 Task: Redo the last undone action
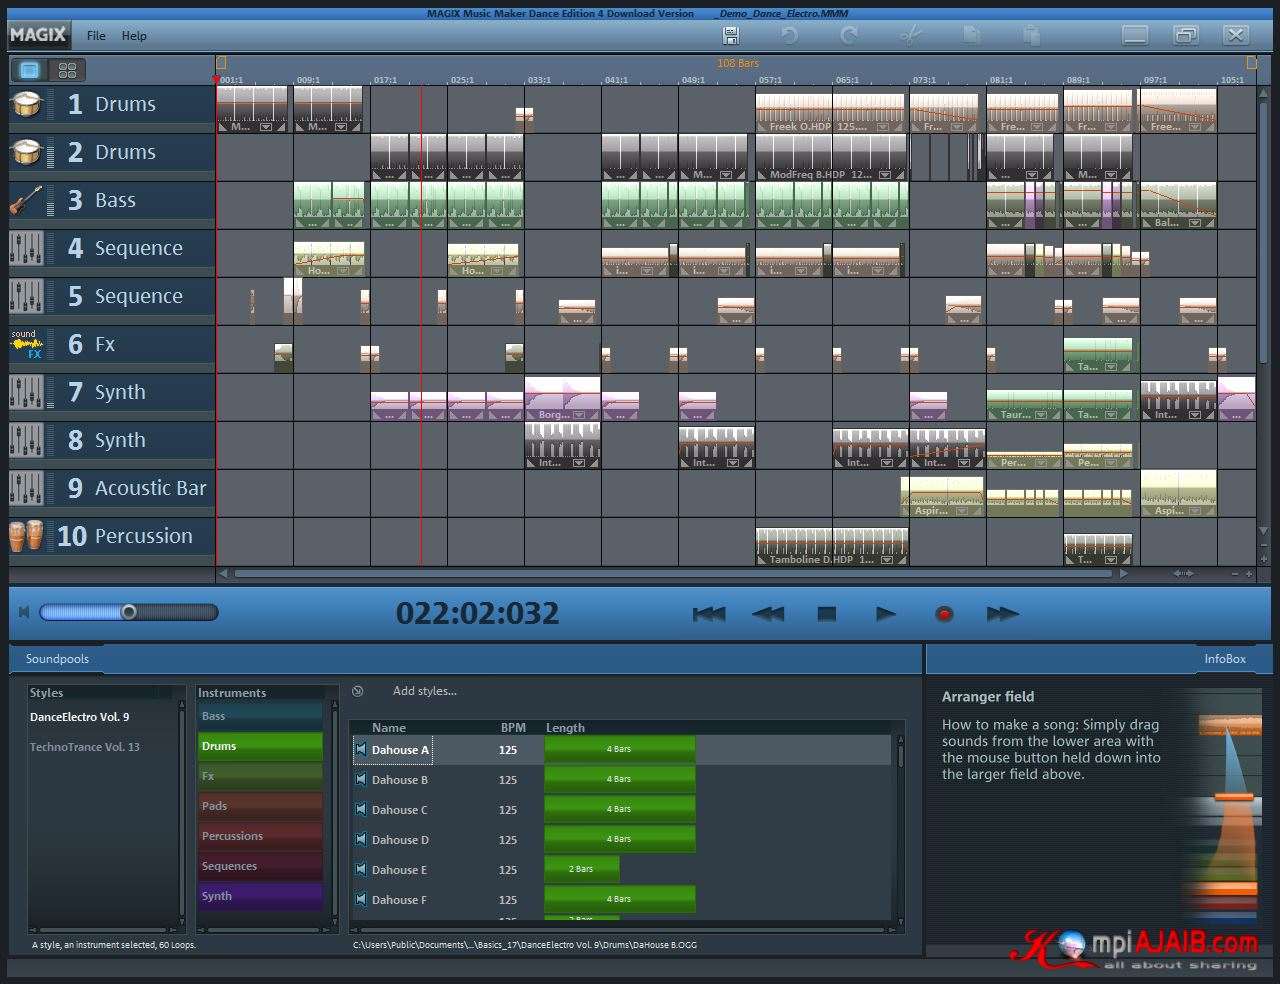pos(849,35)
